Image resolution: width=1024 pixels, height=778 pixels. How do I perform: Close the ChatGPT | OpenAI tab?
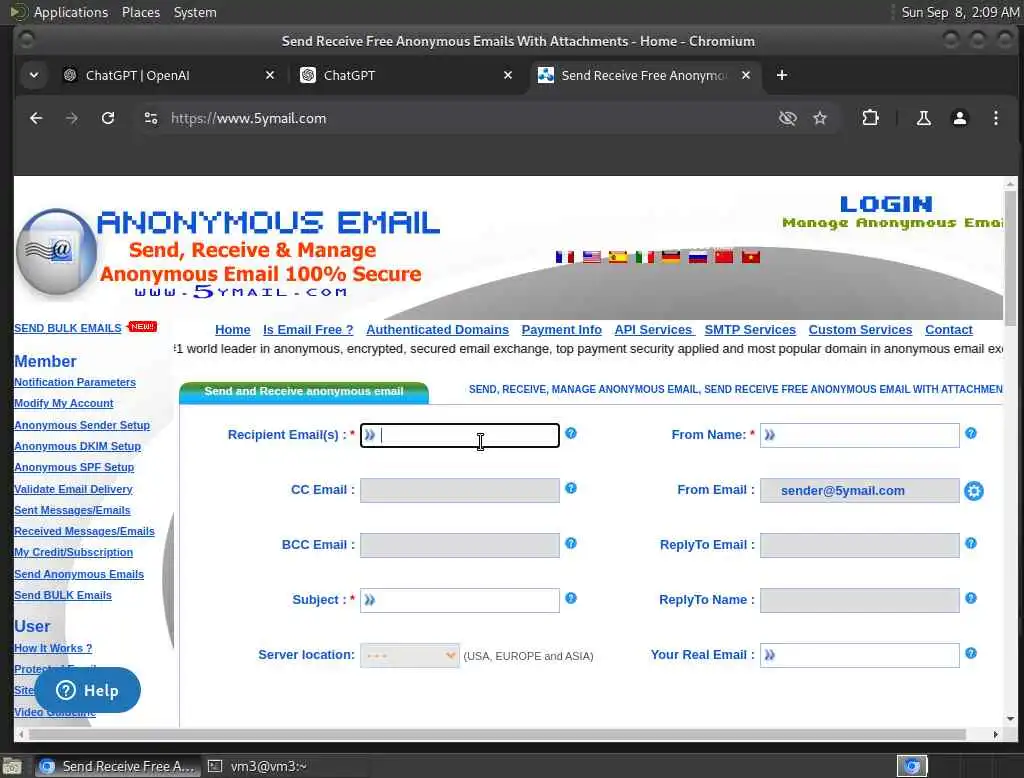(x=270, y=75)
